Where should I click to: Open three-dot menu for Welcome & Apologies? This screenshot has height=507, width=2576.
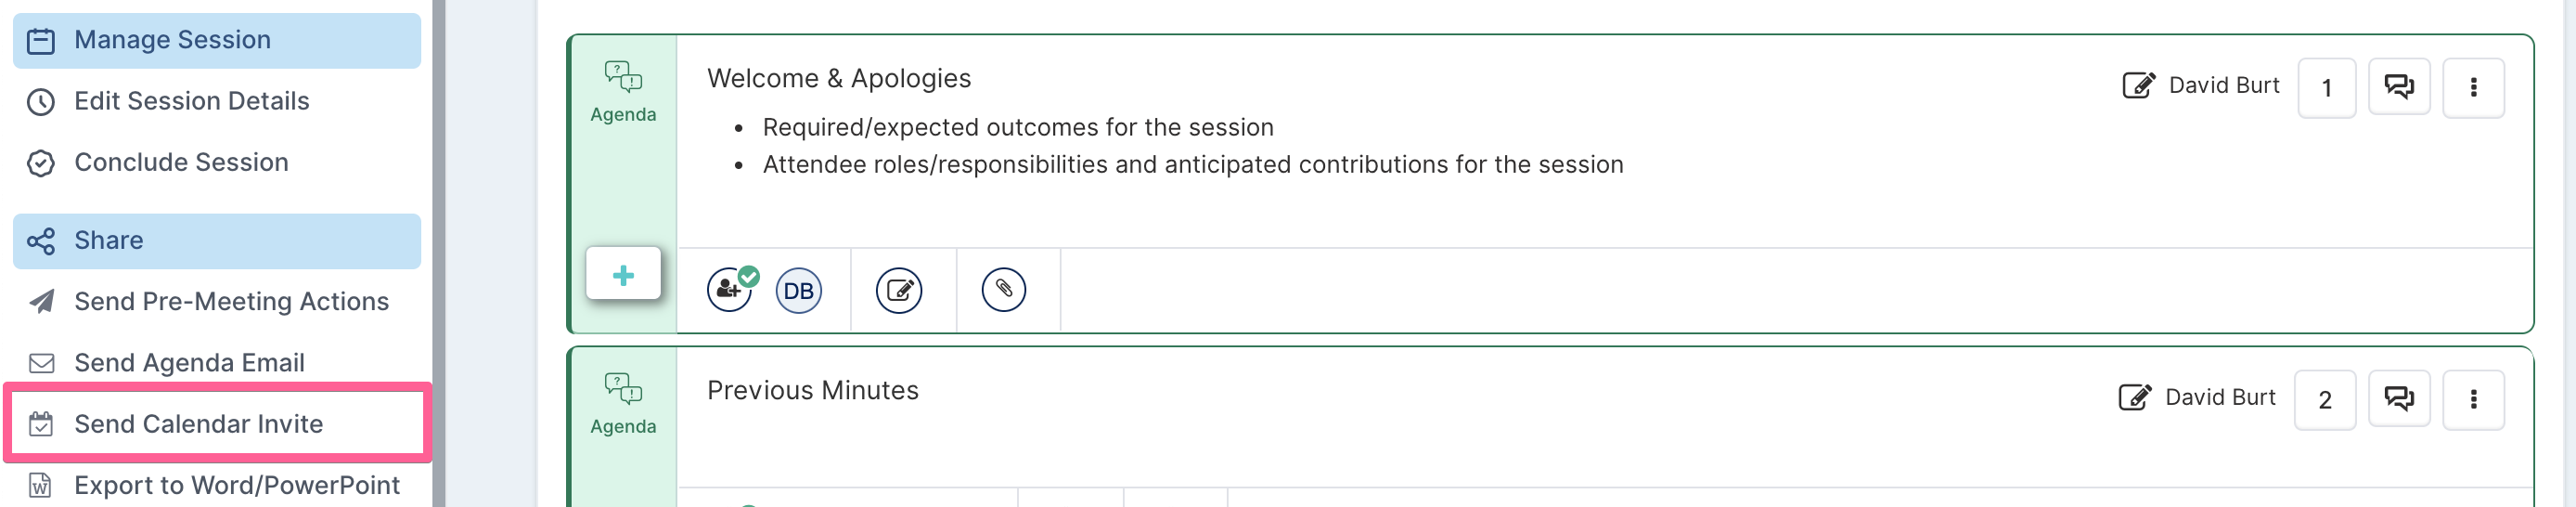pyautogui.click(x=2473, y=87)
